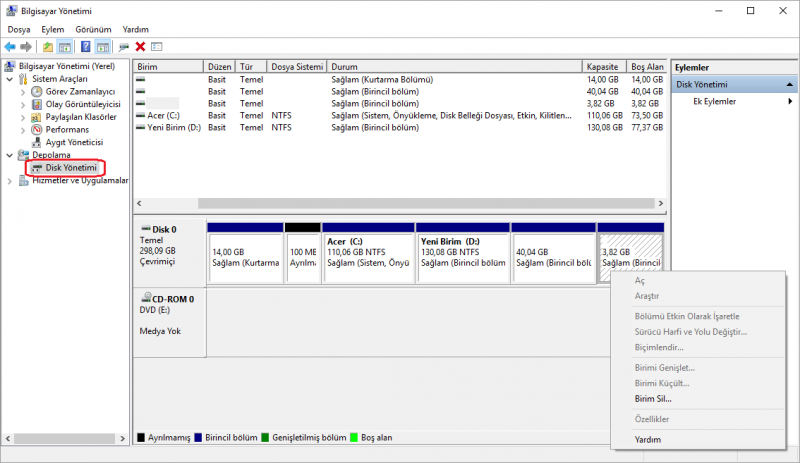Expand the Hizmetler ve Uygulamalar node
Image resolution: width=800 pixels, height=463 pixels.
point(10,181)
